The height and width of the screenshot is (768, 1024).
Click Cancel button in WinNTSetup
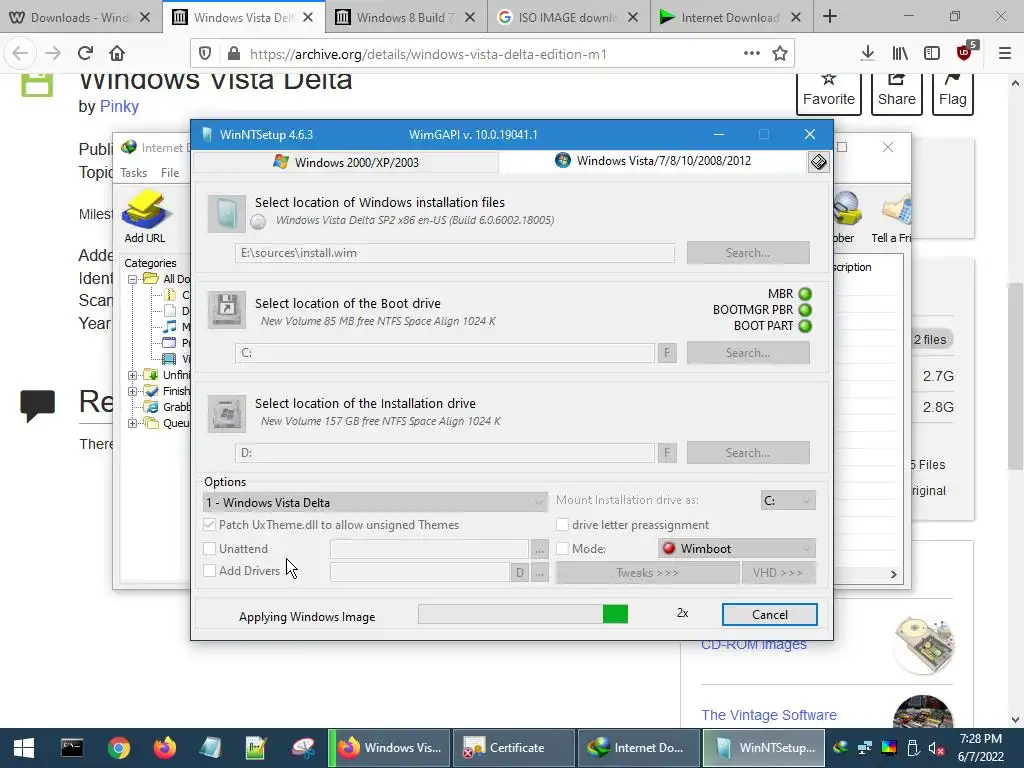[x=769, y=615]
